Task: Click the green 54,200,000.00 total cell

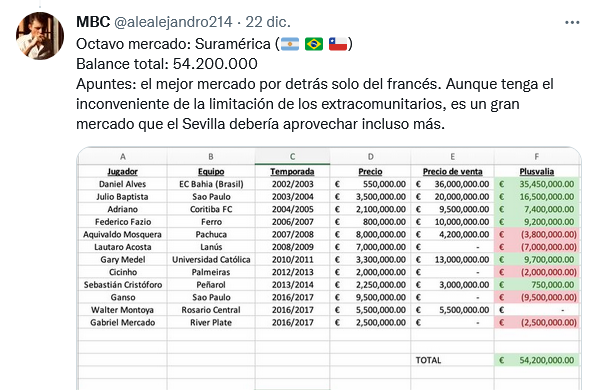Action: [x=537, y=360]
